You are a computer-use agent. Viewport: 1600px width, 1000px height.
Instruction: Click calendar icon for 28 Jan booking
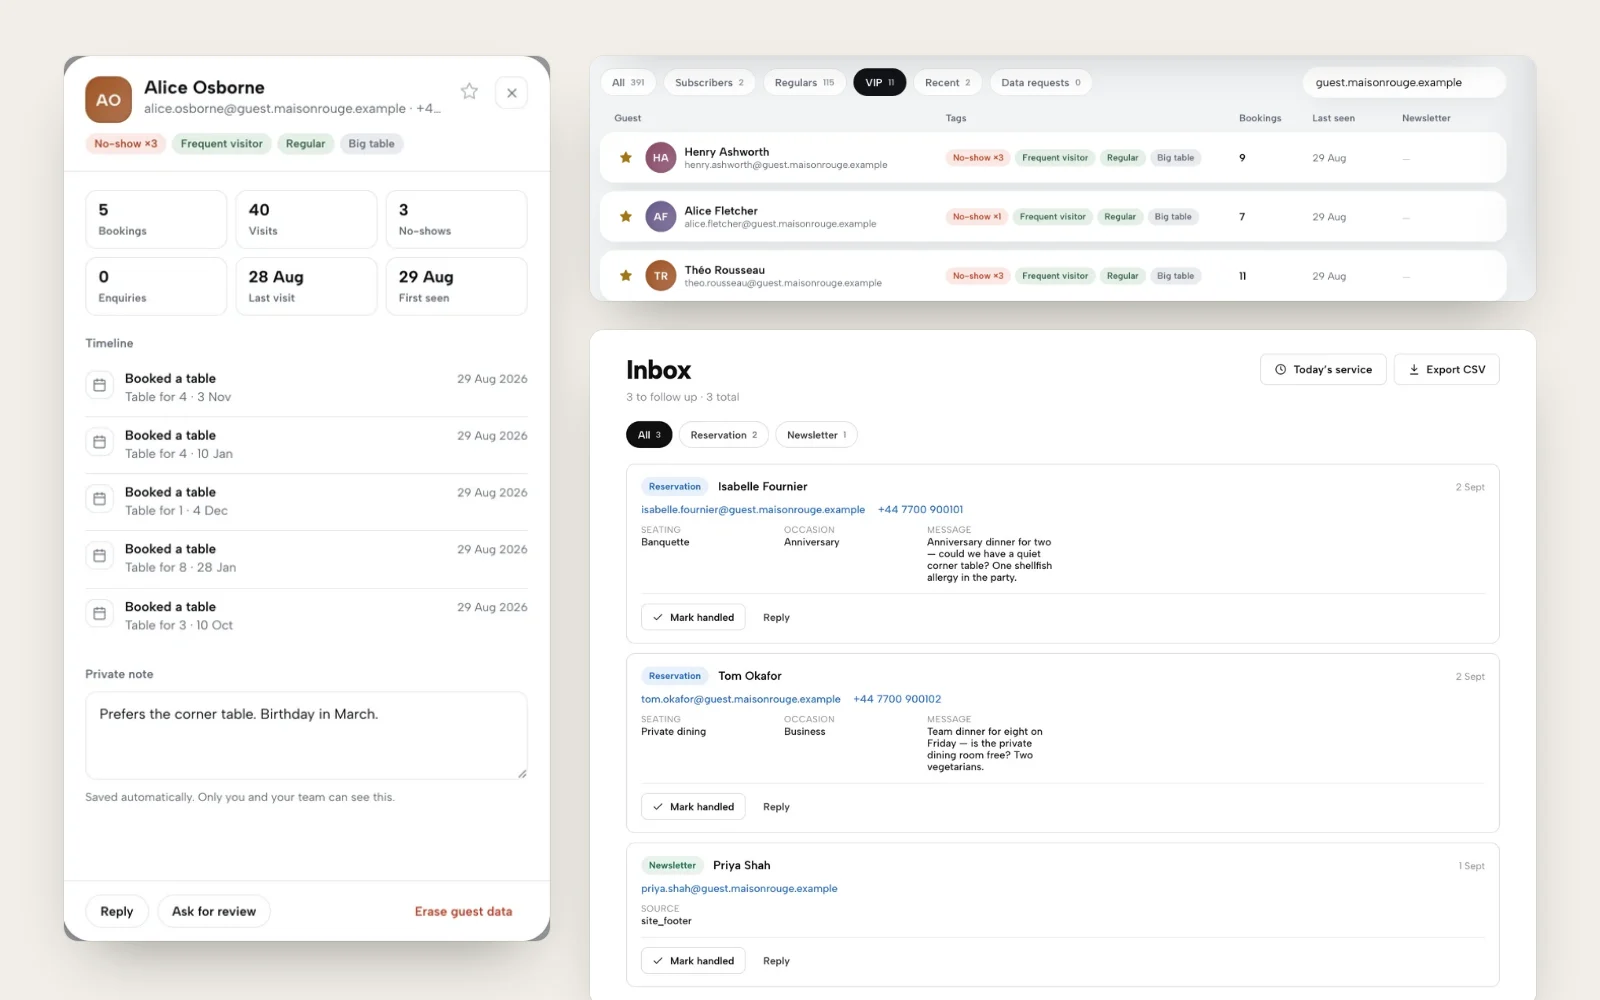click(x=99, y=556)
